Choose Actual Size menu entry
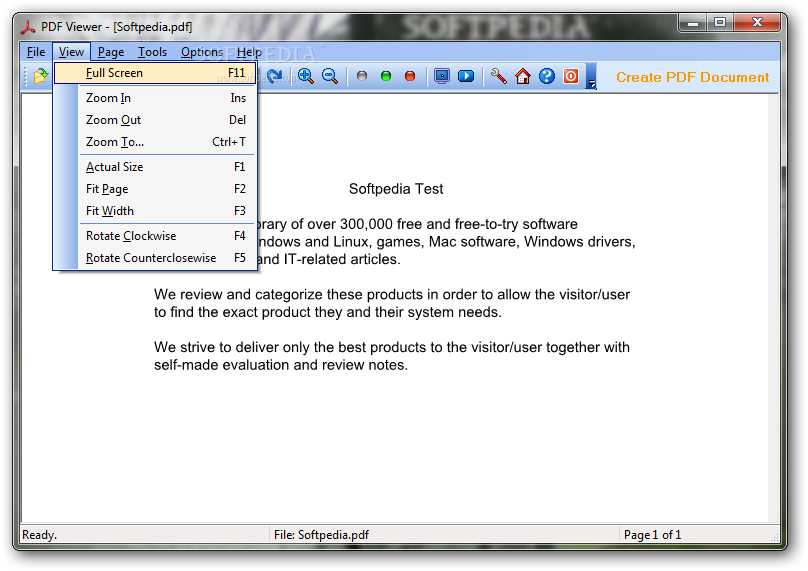808x571 pixels. point(155,167)
